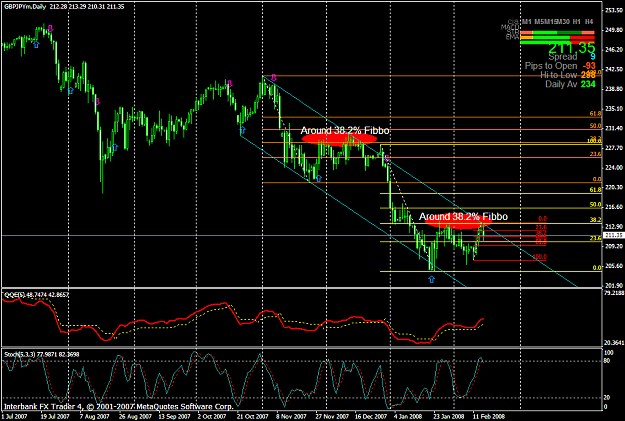625x421 pixels.
Task: Click the current price tag on the price axis
Action: (x=614, y=236)
